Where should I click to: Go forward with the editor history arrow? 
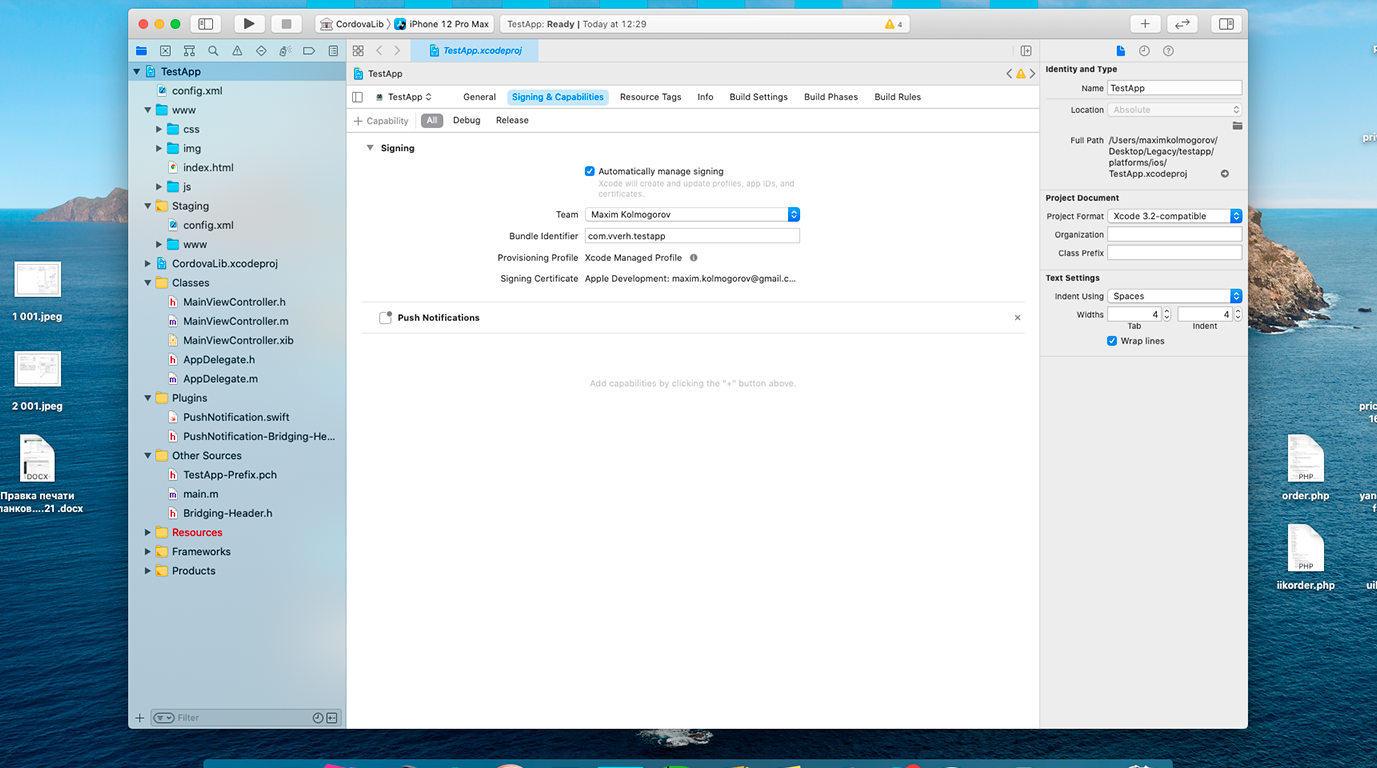click(397, 51)
